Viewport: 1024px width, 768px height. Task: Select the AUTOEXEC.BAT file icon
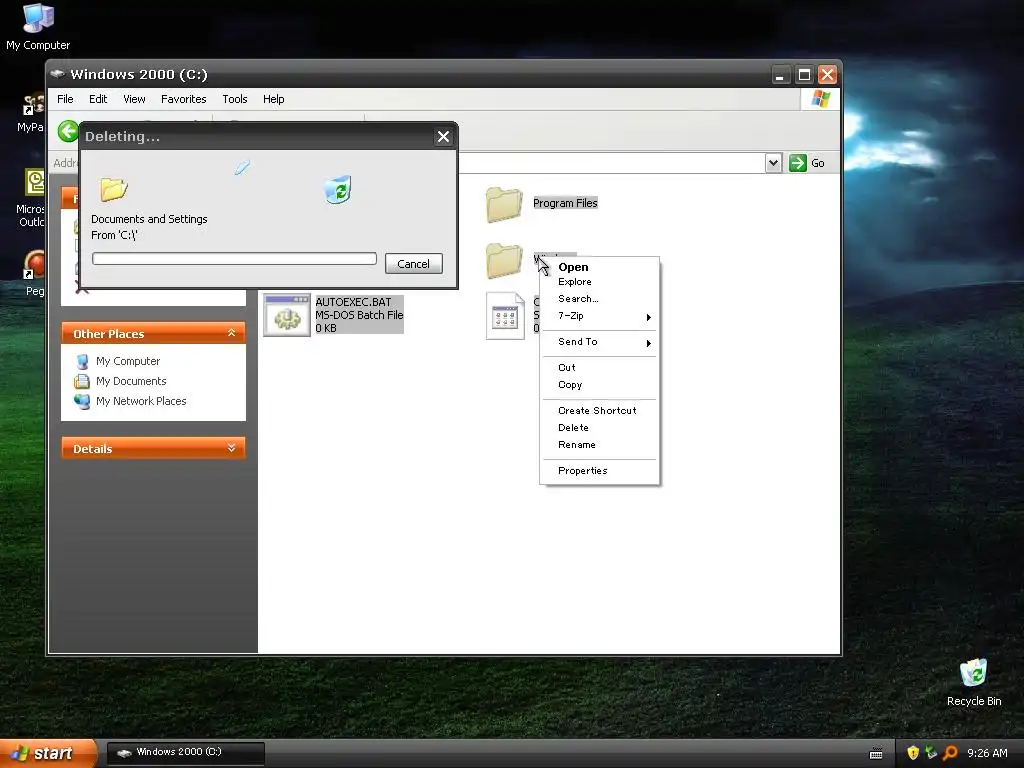[287, 315]
